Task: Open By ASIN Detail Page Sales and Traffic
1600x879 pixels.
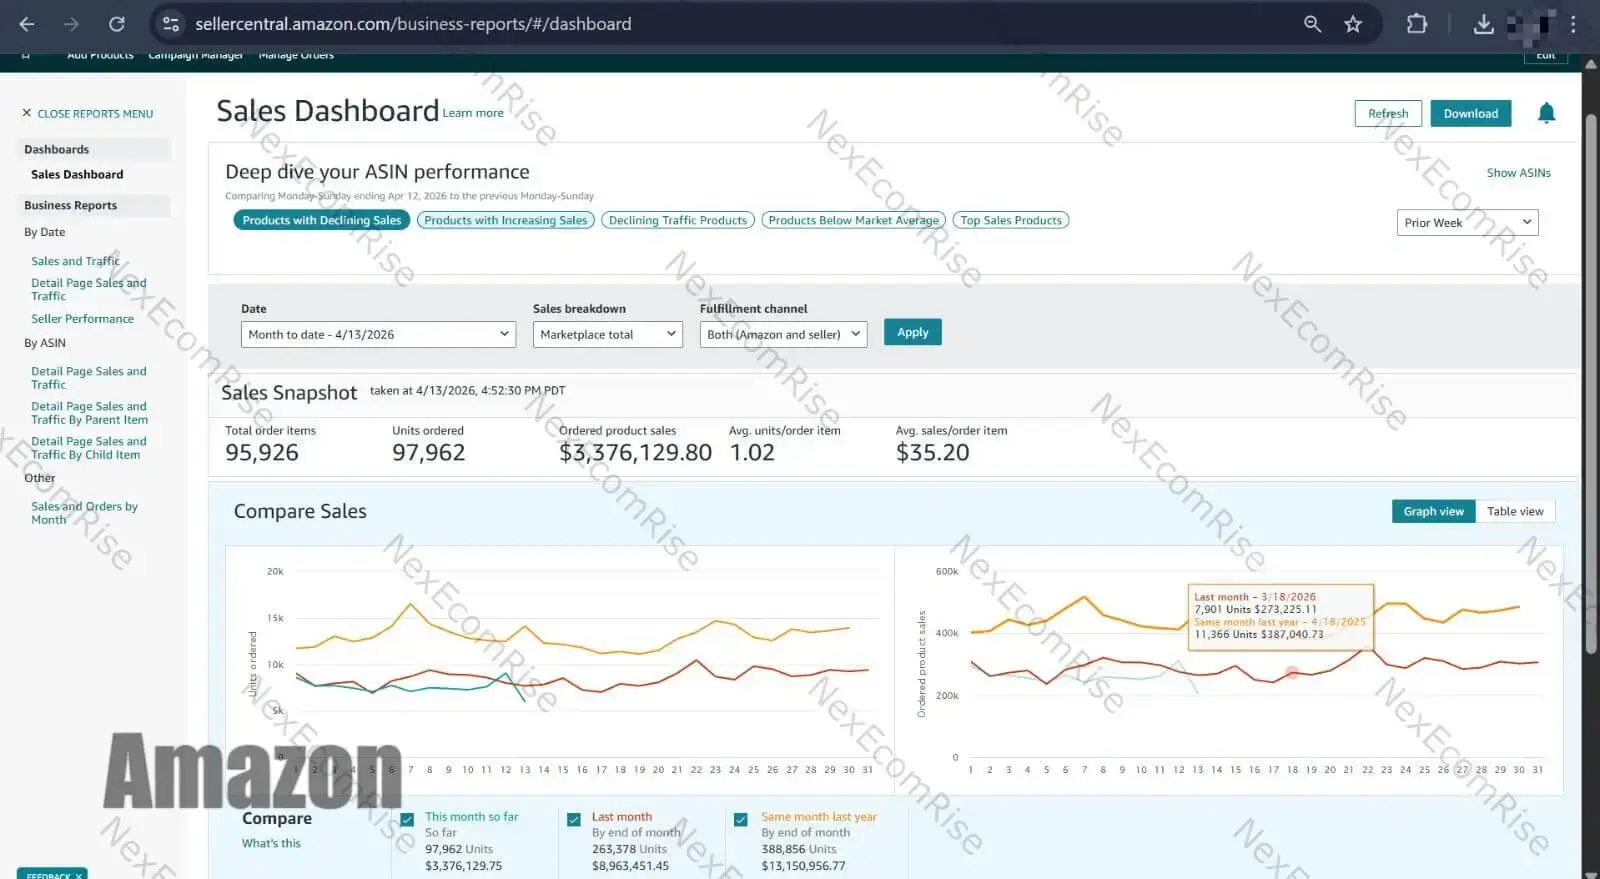Action: pyautogui.click(x=88, y=377)
